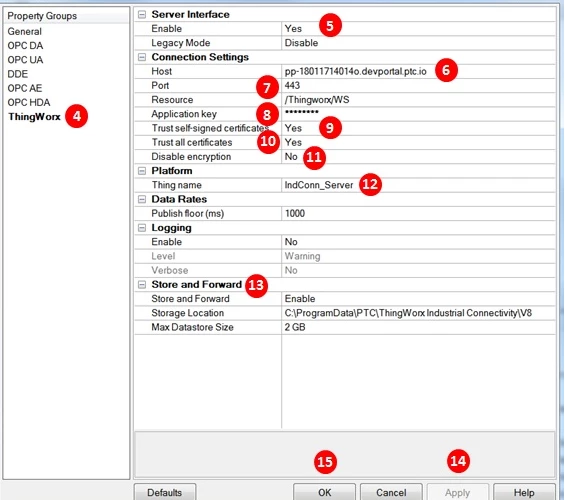Select the Host property label
Image resolution: width=565 pixels, height=500 pixels.
tap(161, 71)
